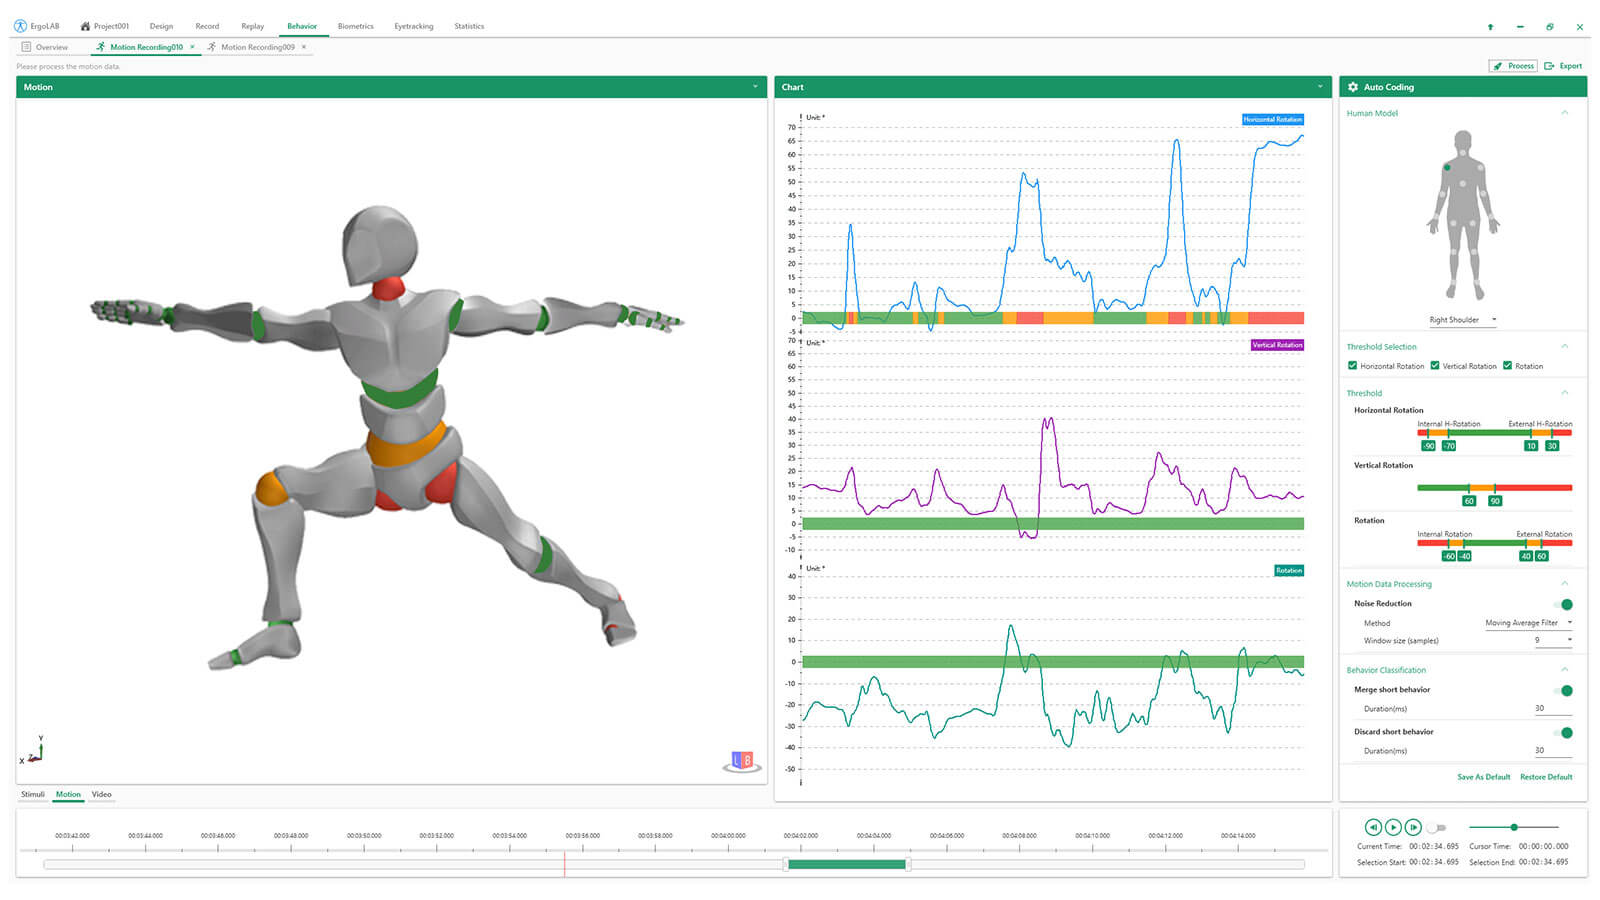Image resolution: width=1600 pixels, height=900 pixels.
Task: Open the Right Shoulder body part dropdown
Action: 1462,320
